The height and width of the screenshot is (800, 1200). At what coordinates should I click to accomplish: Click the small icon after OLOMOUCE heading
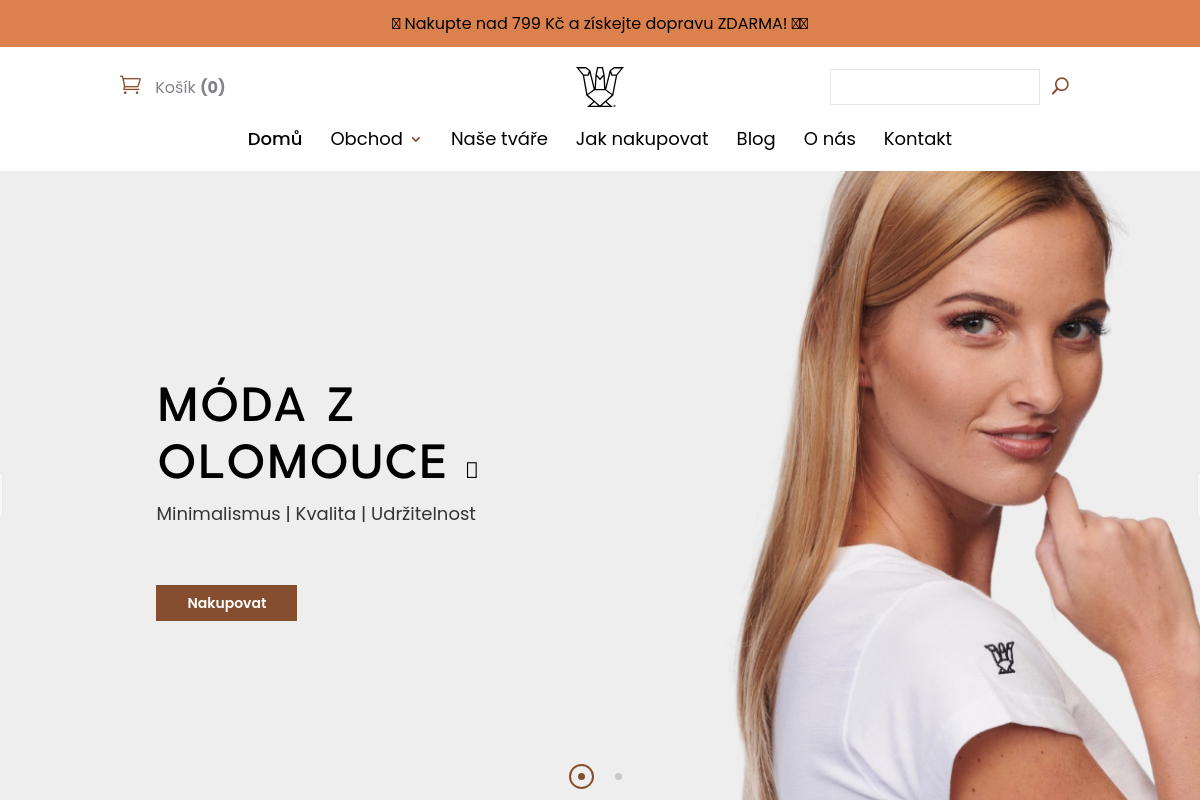point(472,469)
